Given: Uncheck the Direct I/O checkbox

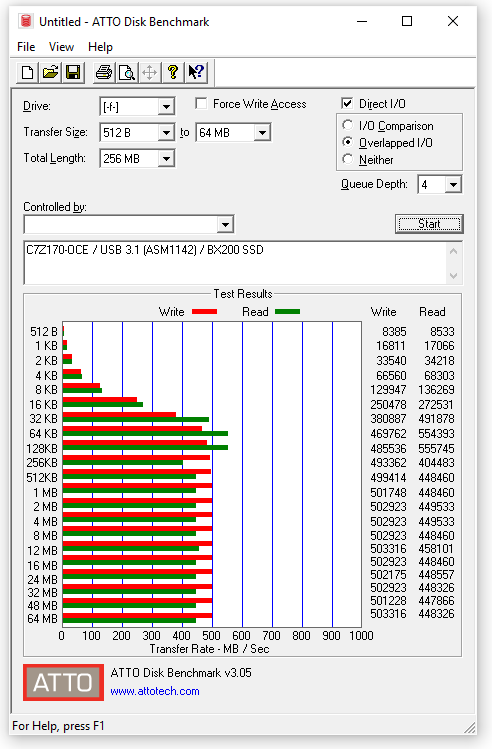Looking at the screenshot, I should 347,103.
